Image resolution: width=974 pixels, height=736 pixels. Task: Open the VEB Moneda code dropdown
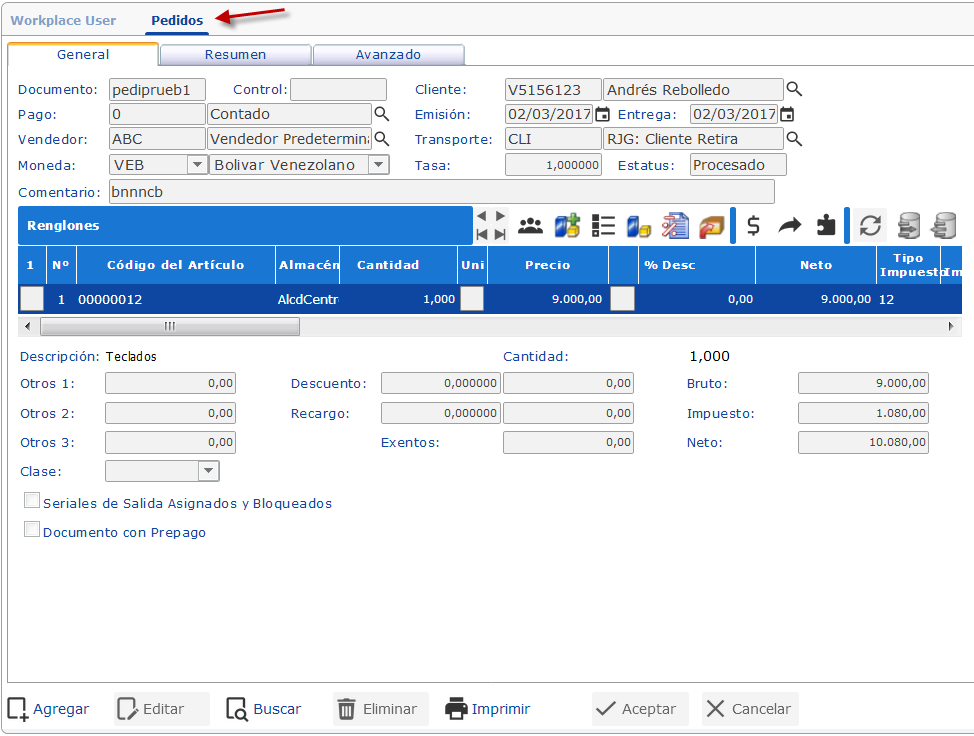(x=197, y=165)
